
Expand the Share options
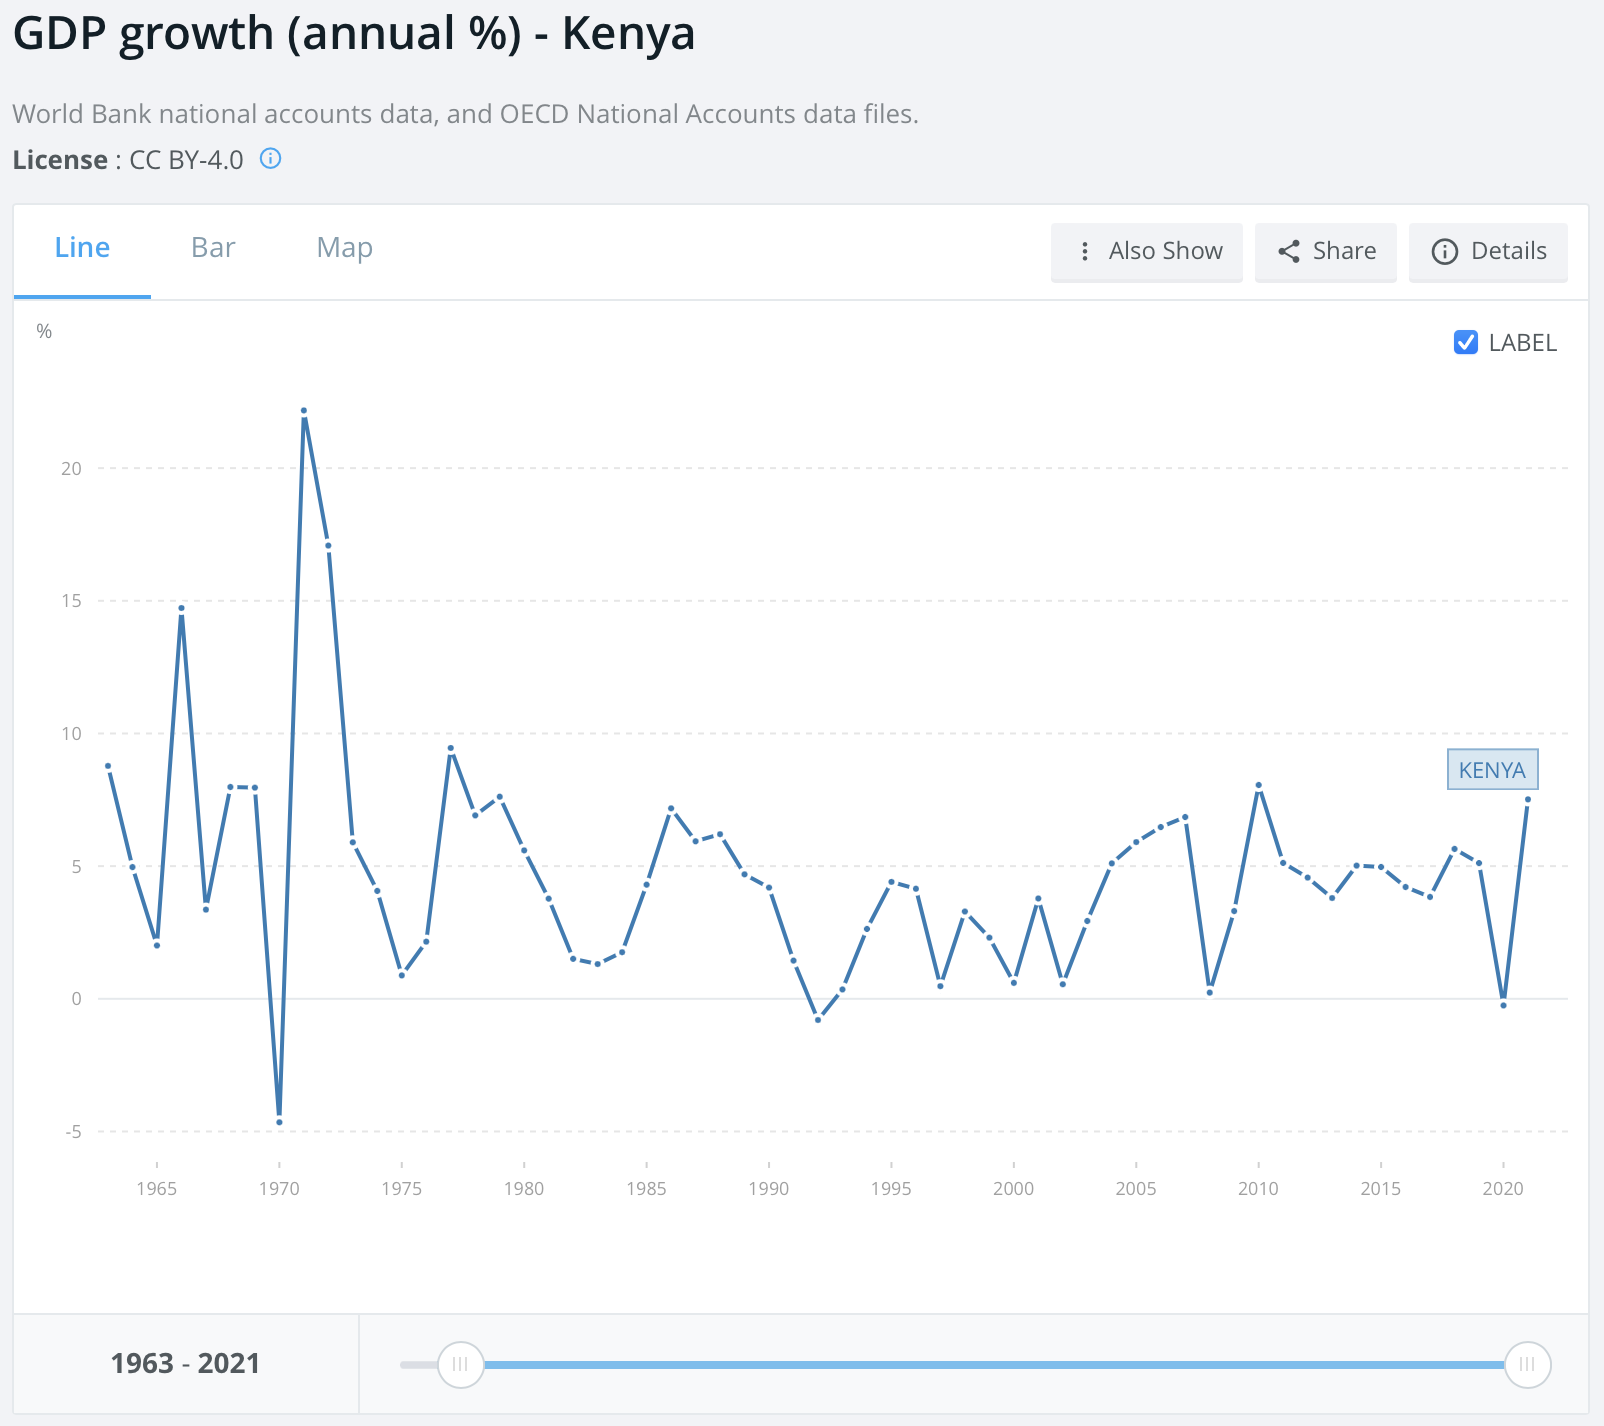coord(1325,252)
